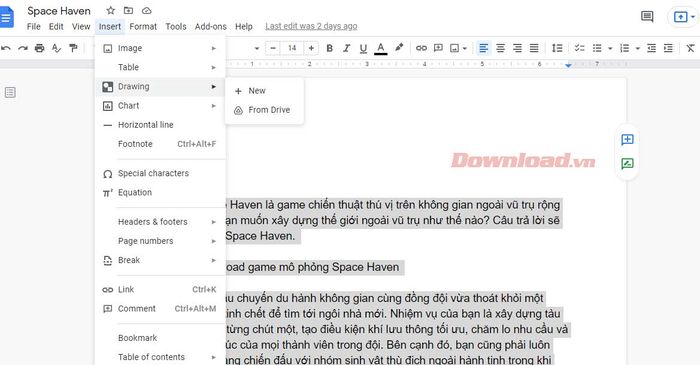Choose New drawing option
The height and width of the screenshot is (365, 700).
tap(264, 91)
